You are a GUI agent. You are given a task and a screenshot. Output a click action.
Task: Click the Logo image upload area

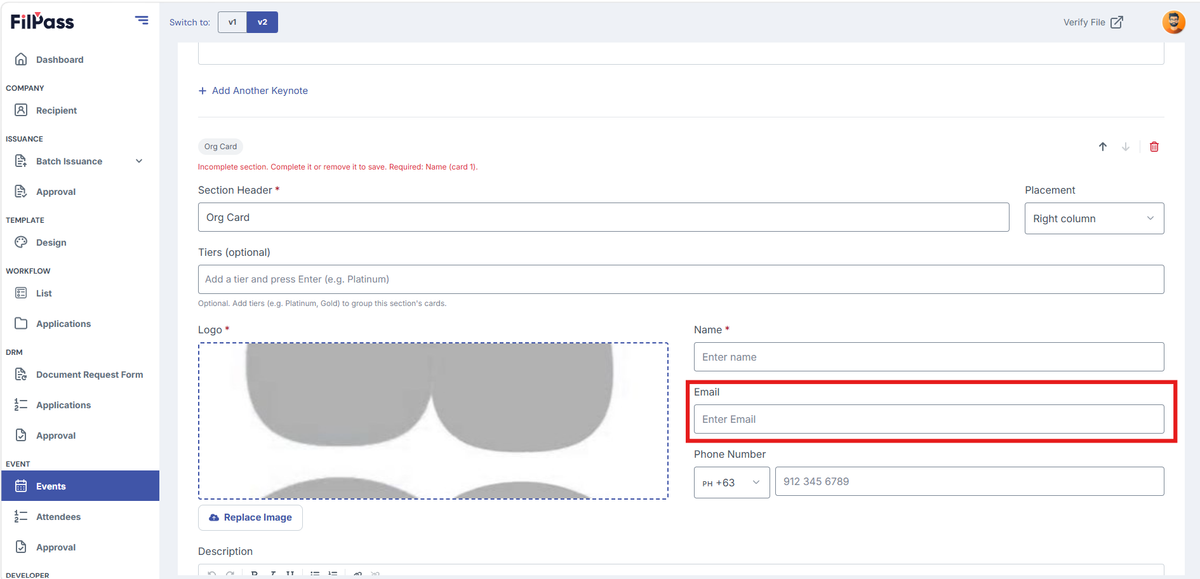433,420
